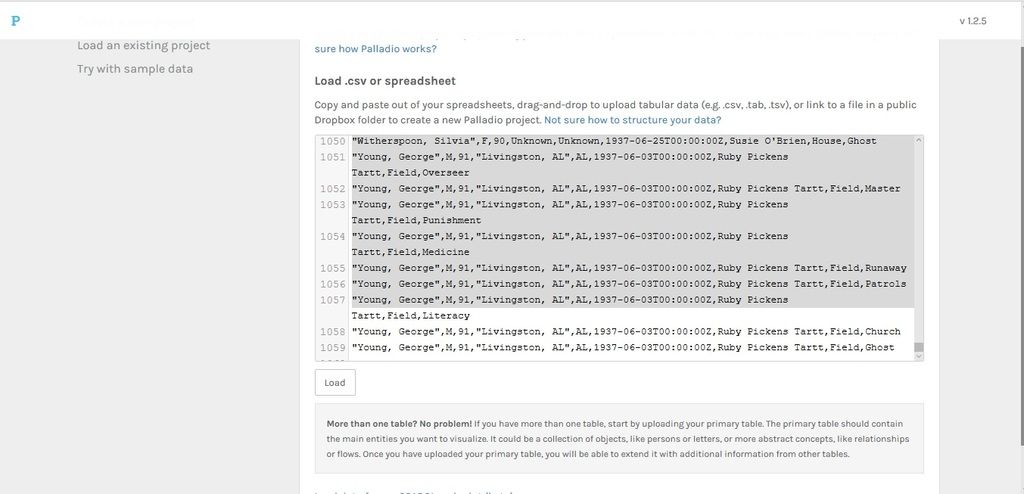The image size is (1024, 494).
Task: Click the wrapped text 'Tartt,Field,Literacy'
Action: point(410,316)
